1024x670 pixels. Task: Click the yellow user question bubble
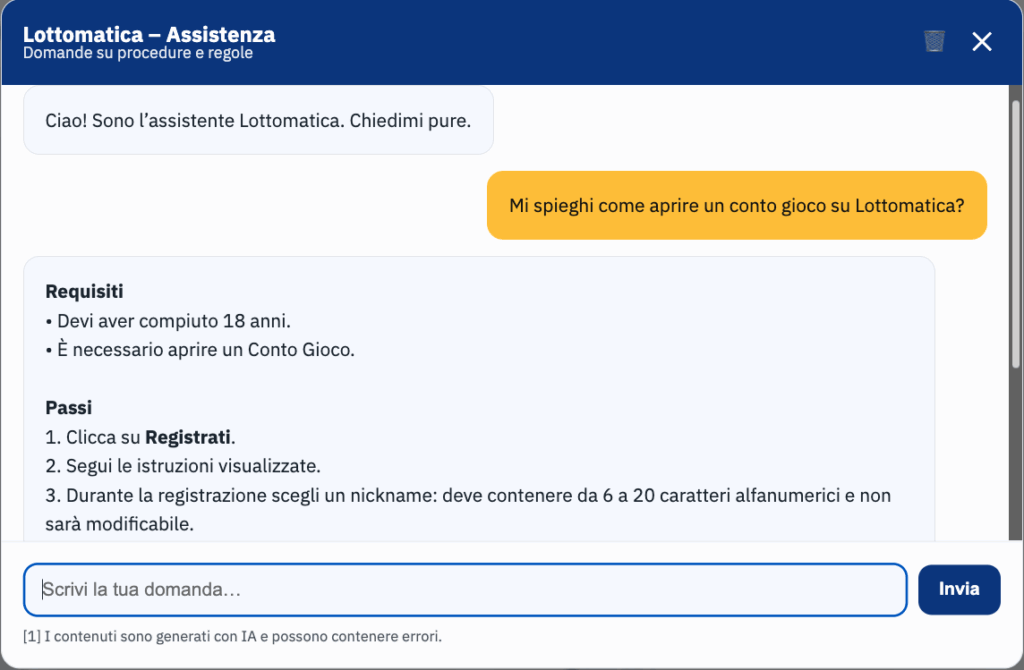click(x=737, y=206)
